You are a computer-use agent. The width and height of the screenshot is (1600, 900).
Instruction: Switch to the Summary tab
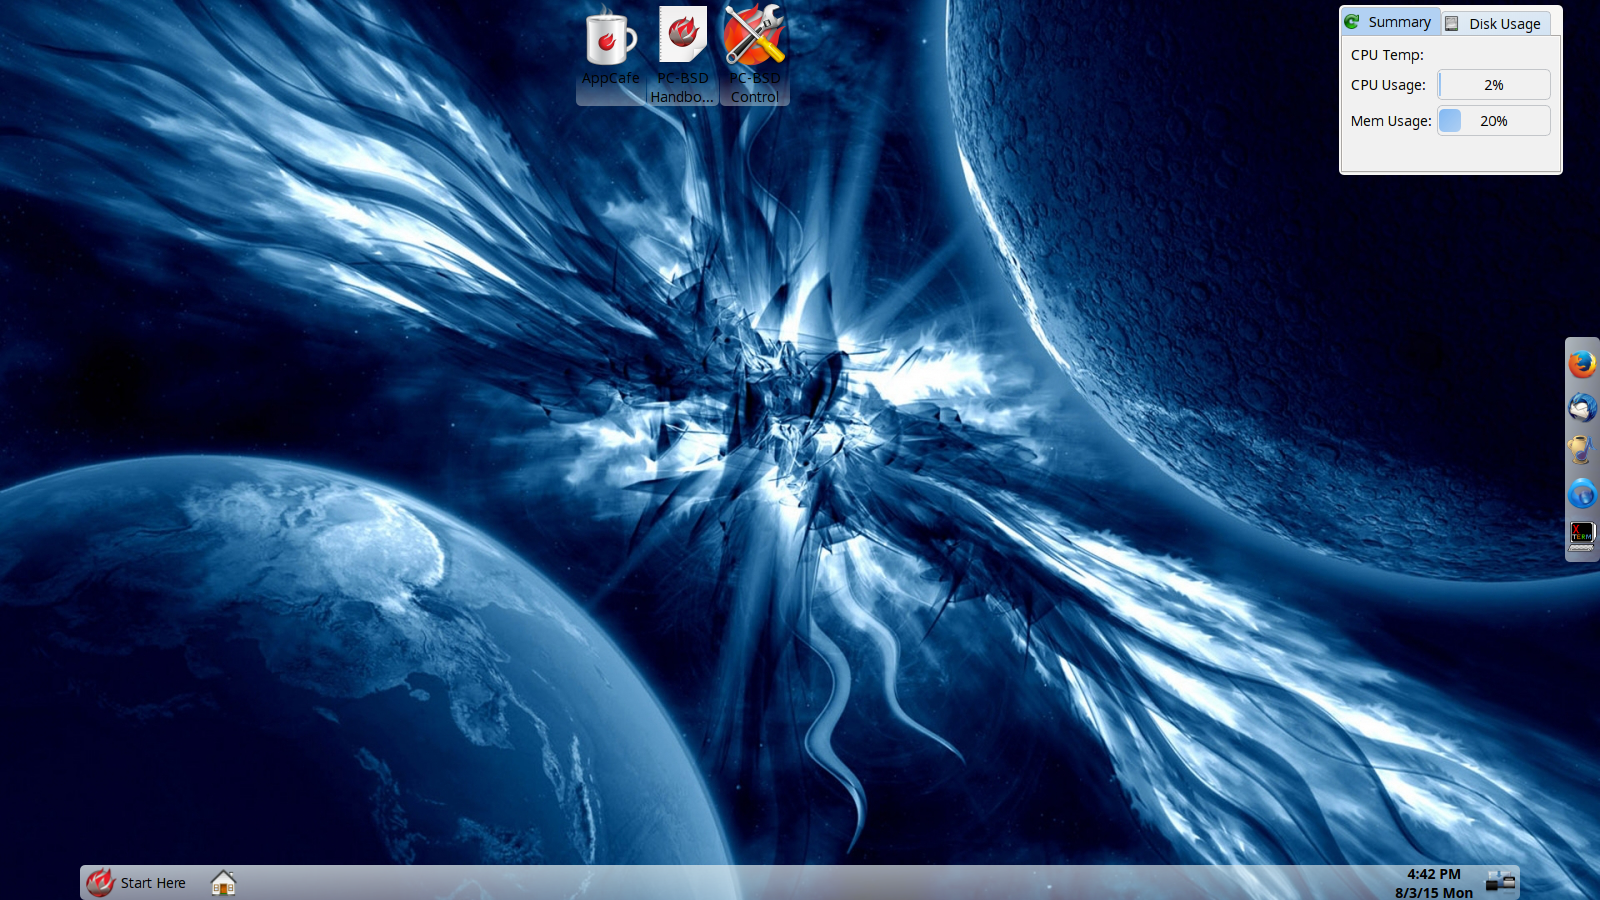pyautogui.click(x=1390, y=22)
